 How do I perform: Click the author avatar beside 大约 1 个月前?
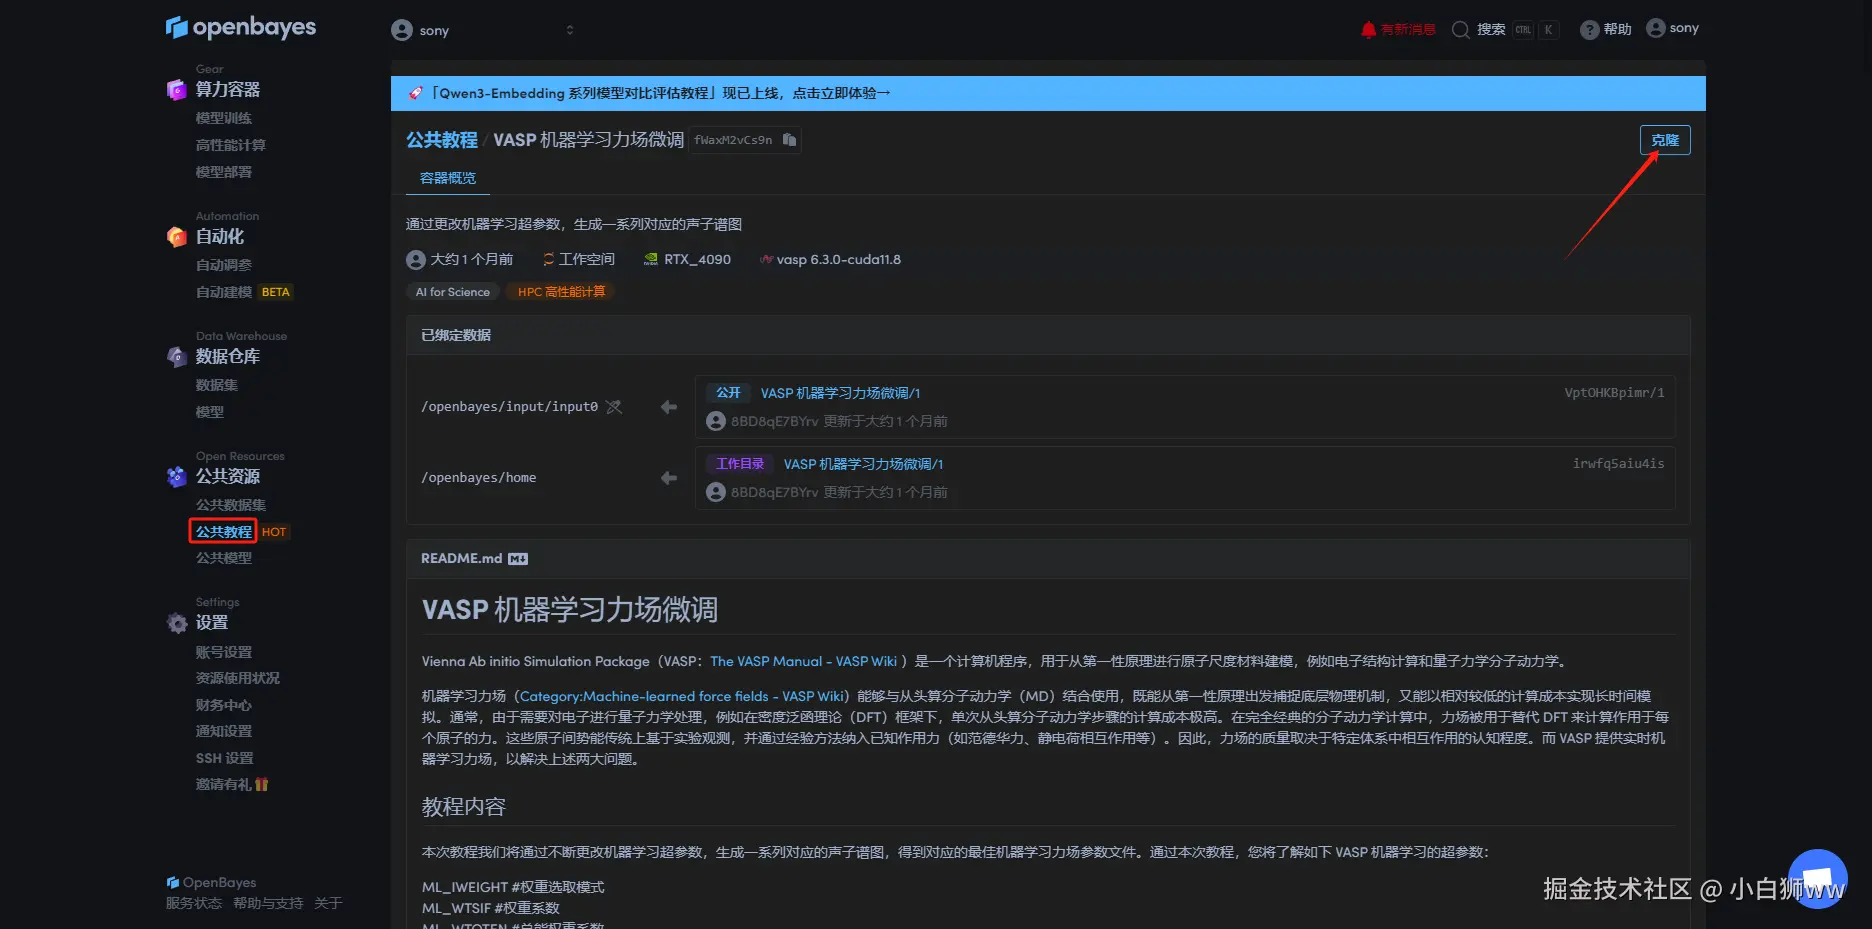pyautogui.click(x=416, y=260)
